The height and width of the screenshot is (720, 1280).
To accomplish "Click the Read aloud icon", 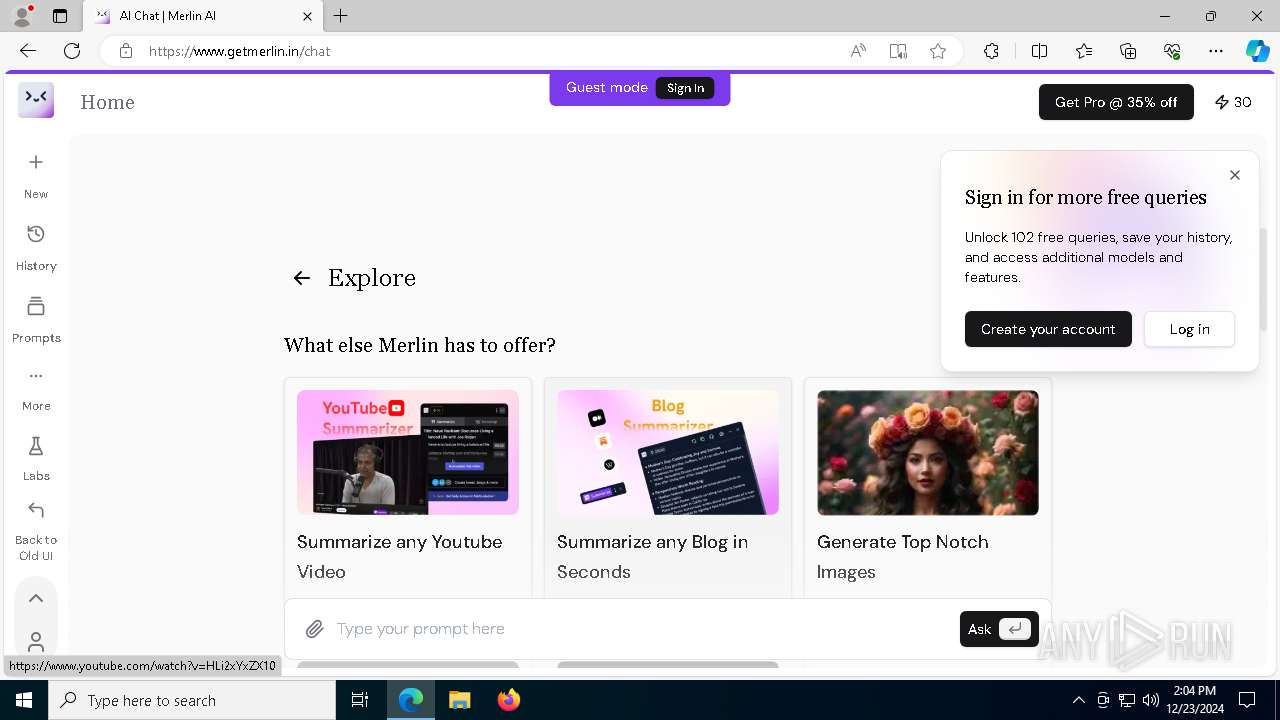I will (858, 51).
